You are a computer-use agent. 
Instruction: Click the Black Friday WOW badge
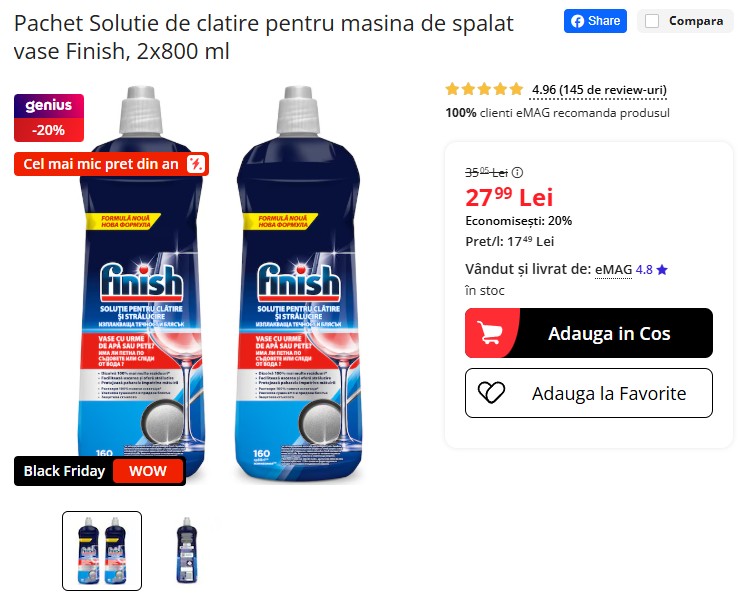coord(100,471)
